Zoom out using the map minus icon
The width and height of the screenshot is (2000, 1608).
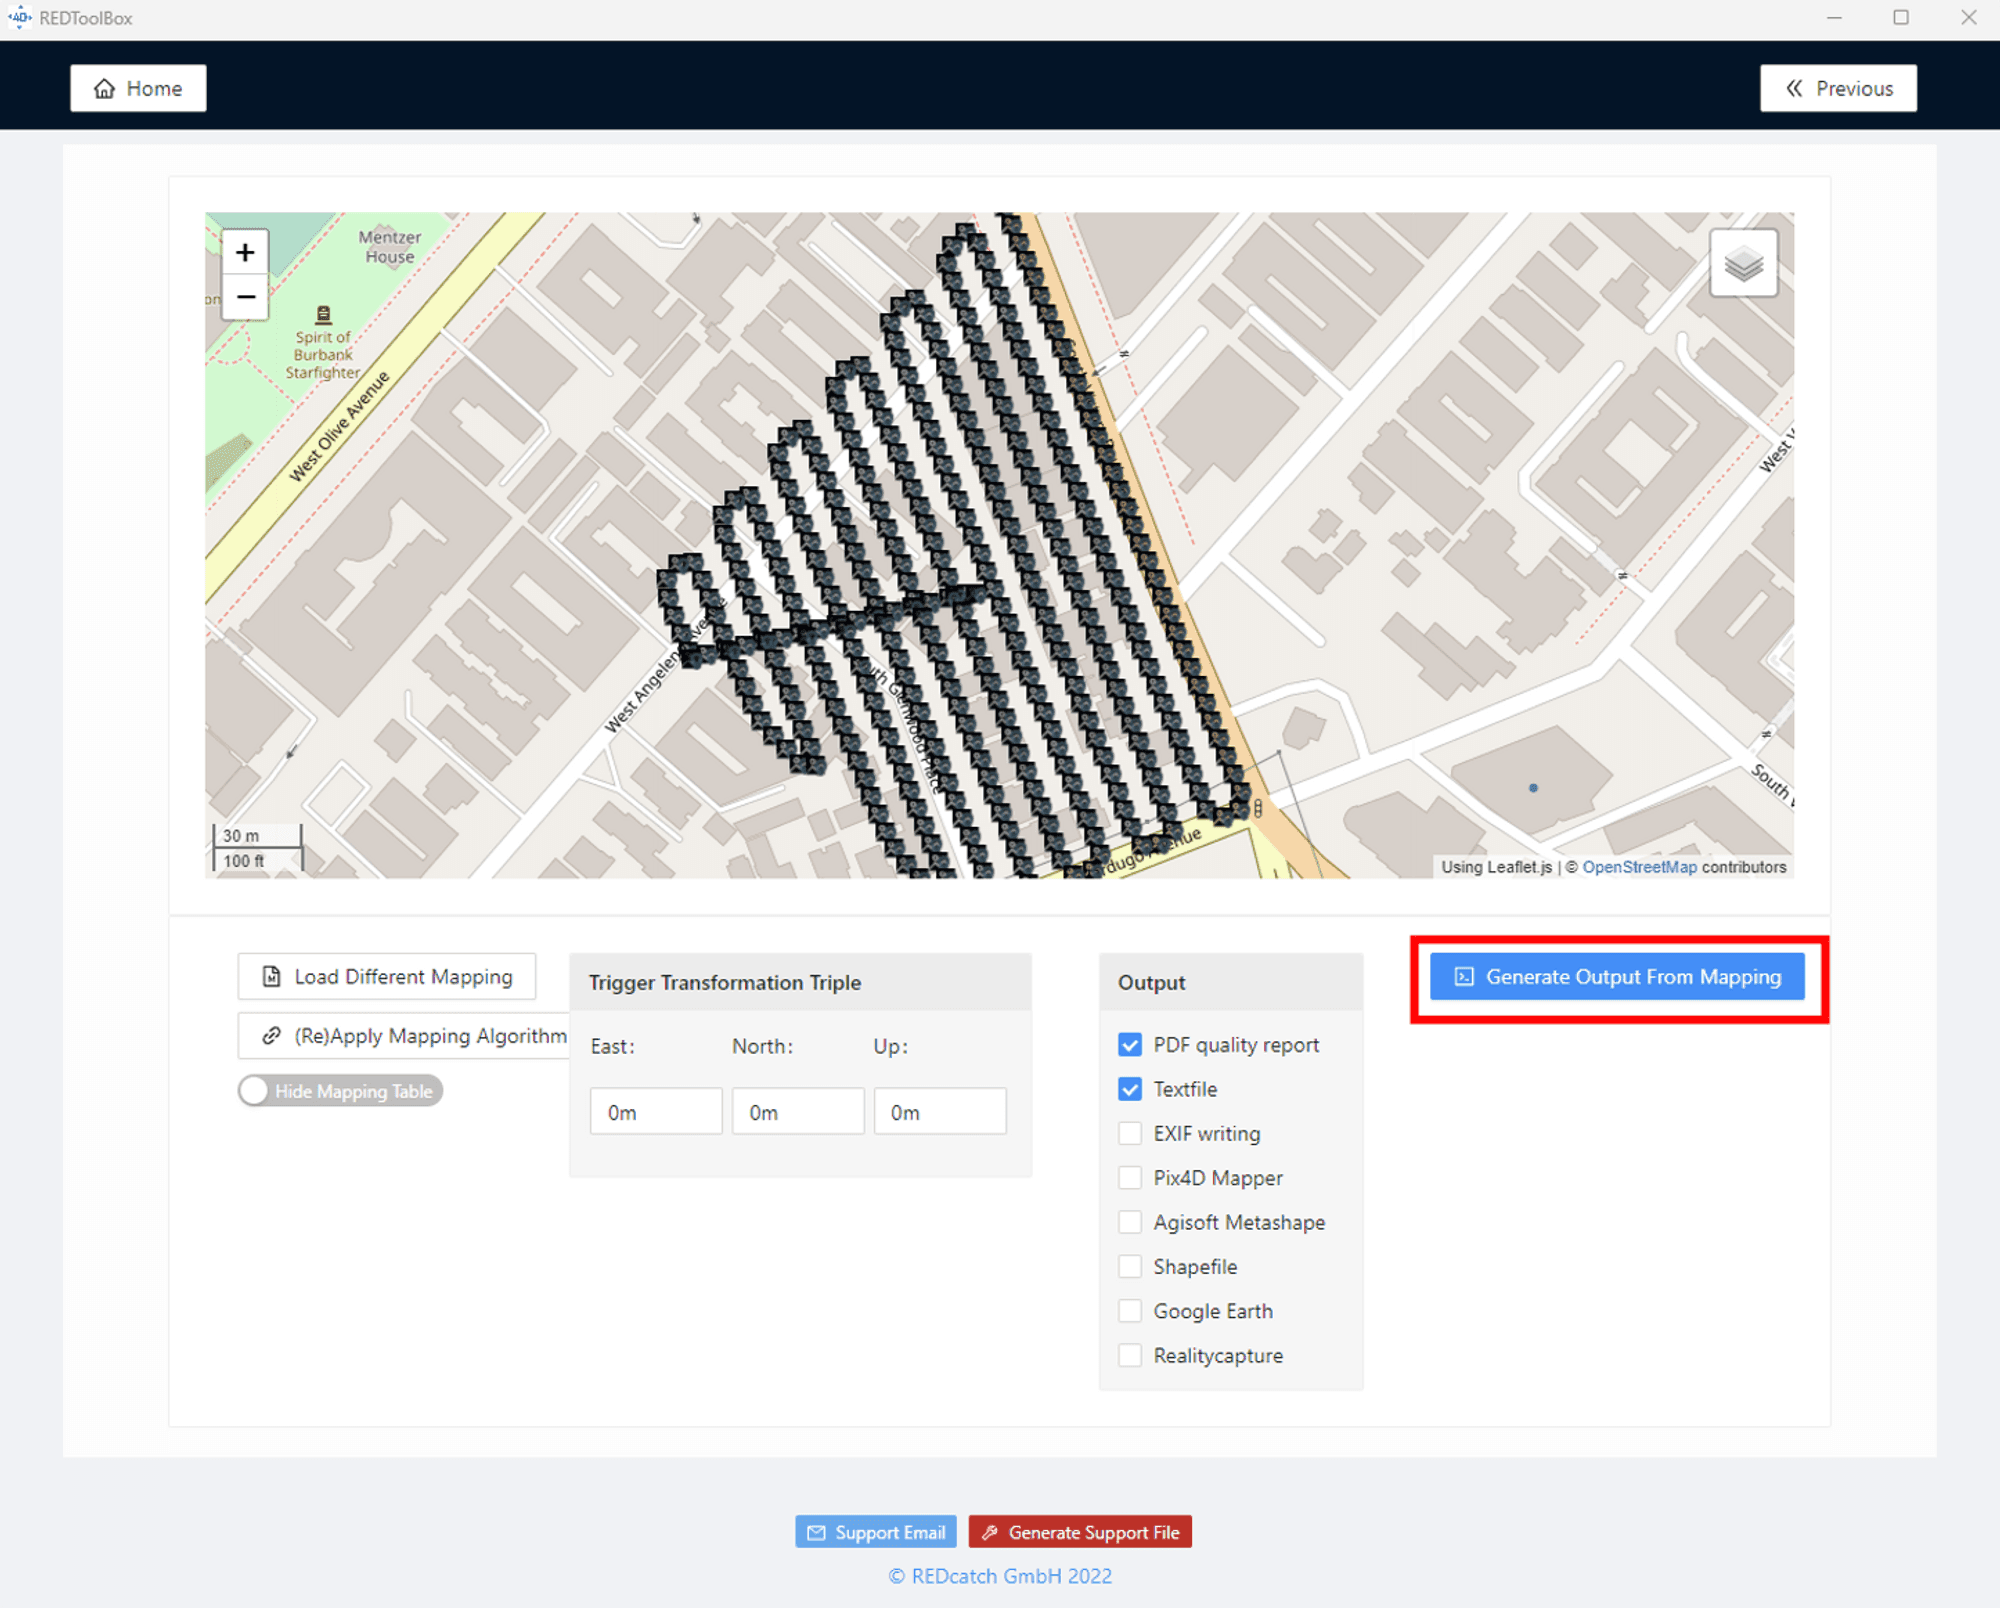tap(245, 297)
